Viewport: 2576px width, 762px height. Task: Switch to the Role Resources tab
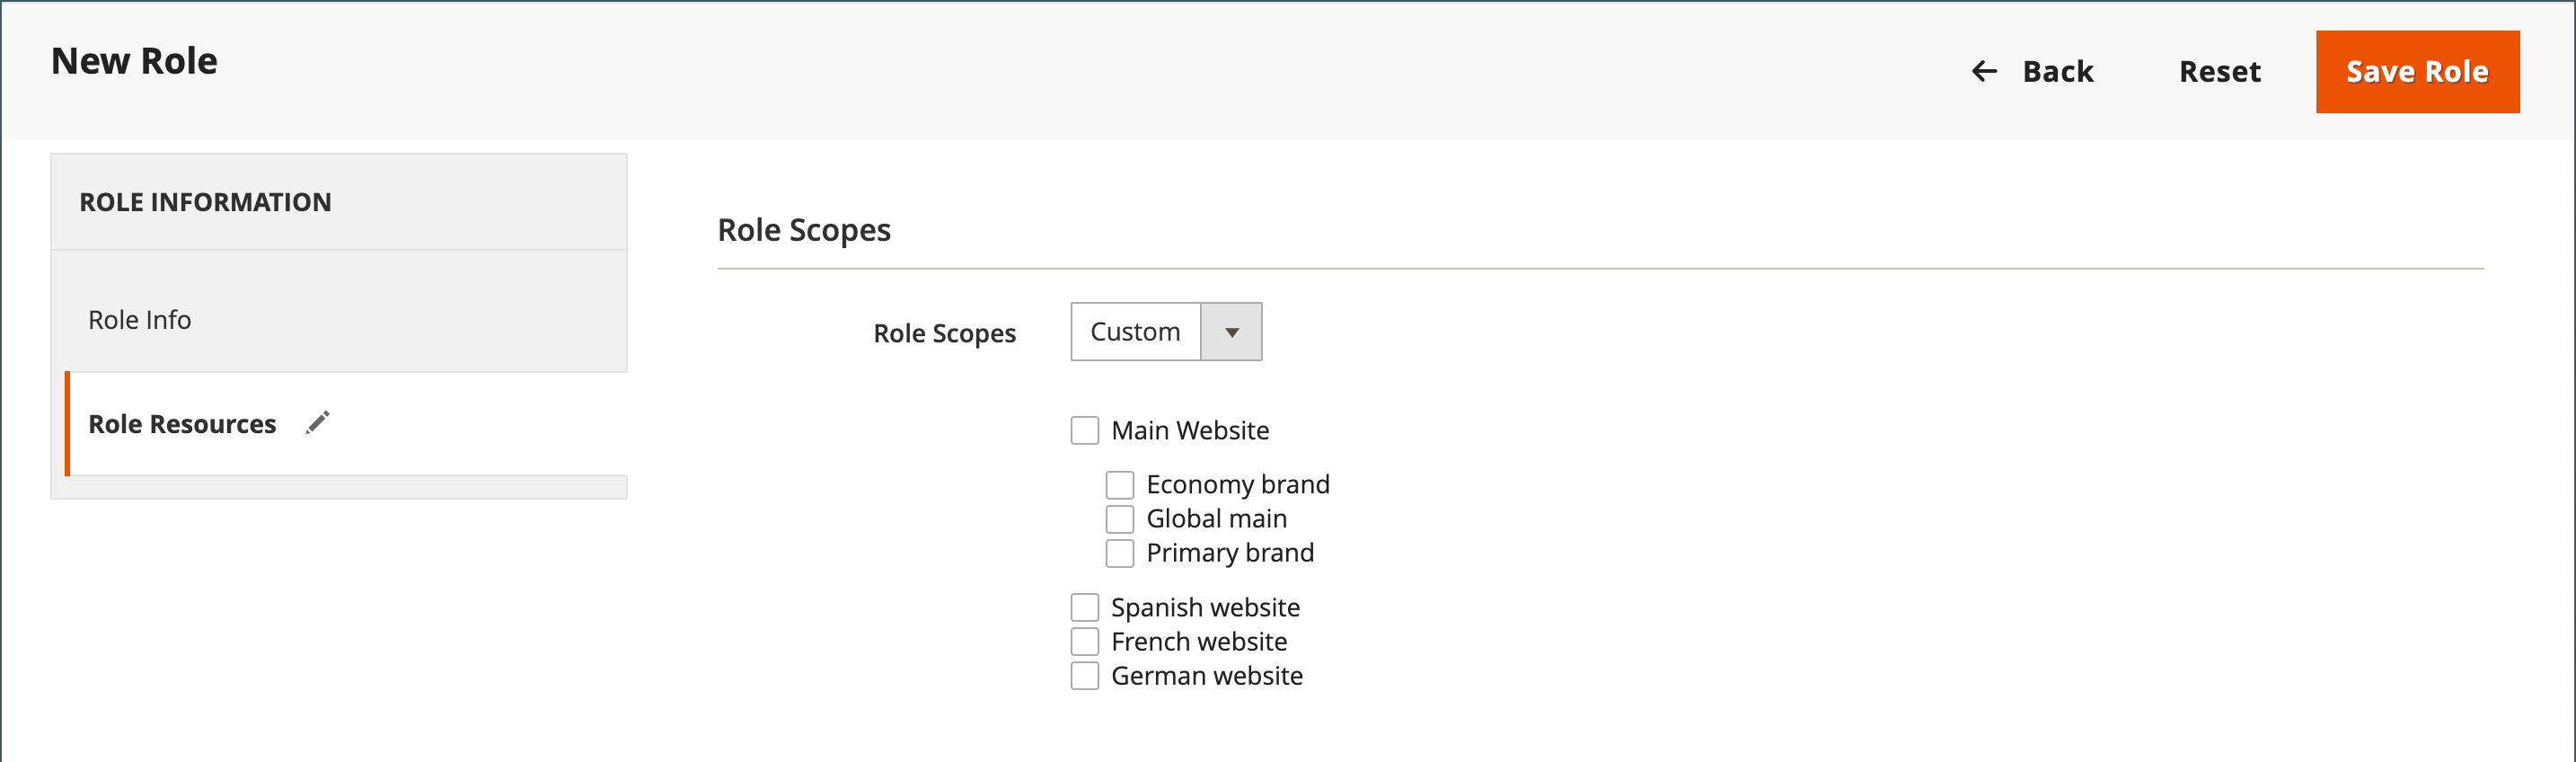(x=182, y=424)
